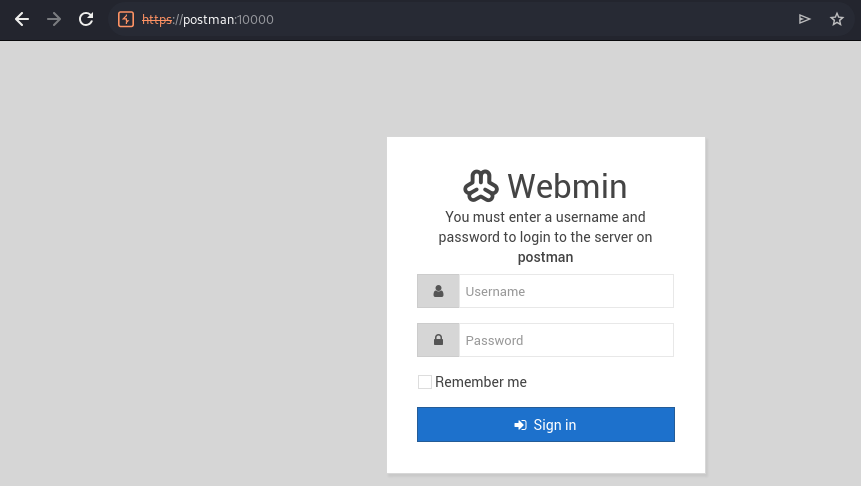Open the insecure connection warning icon

click(x=126, y=19)
